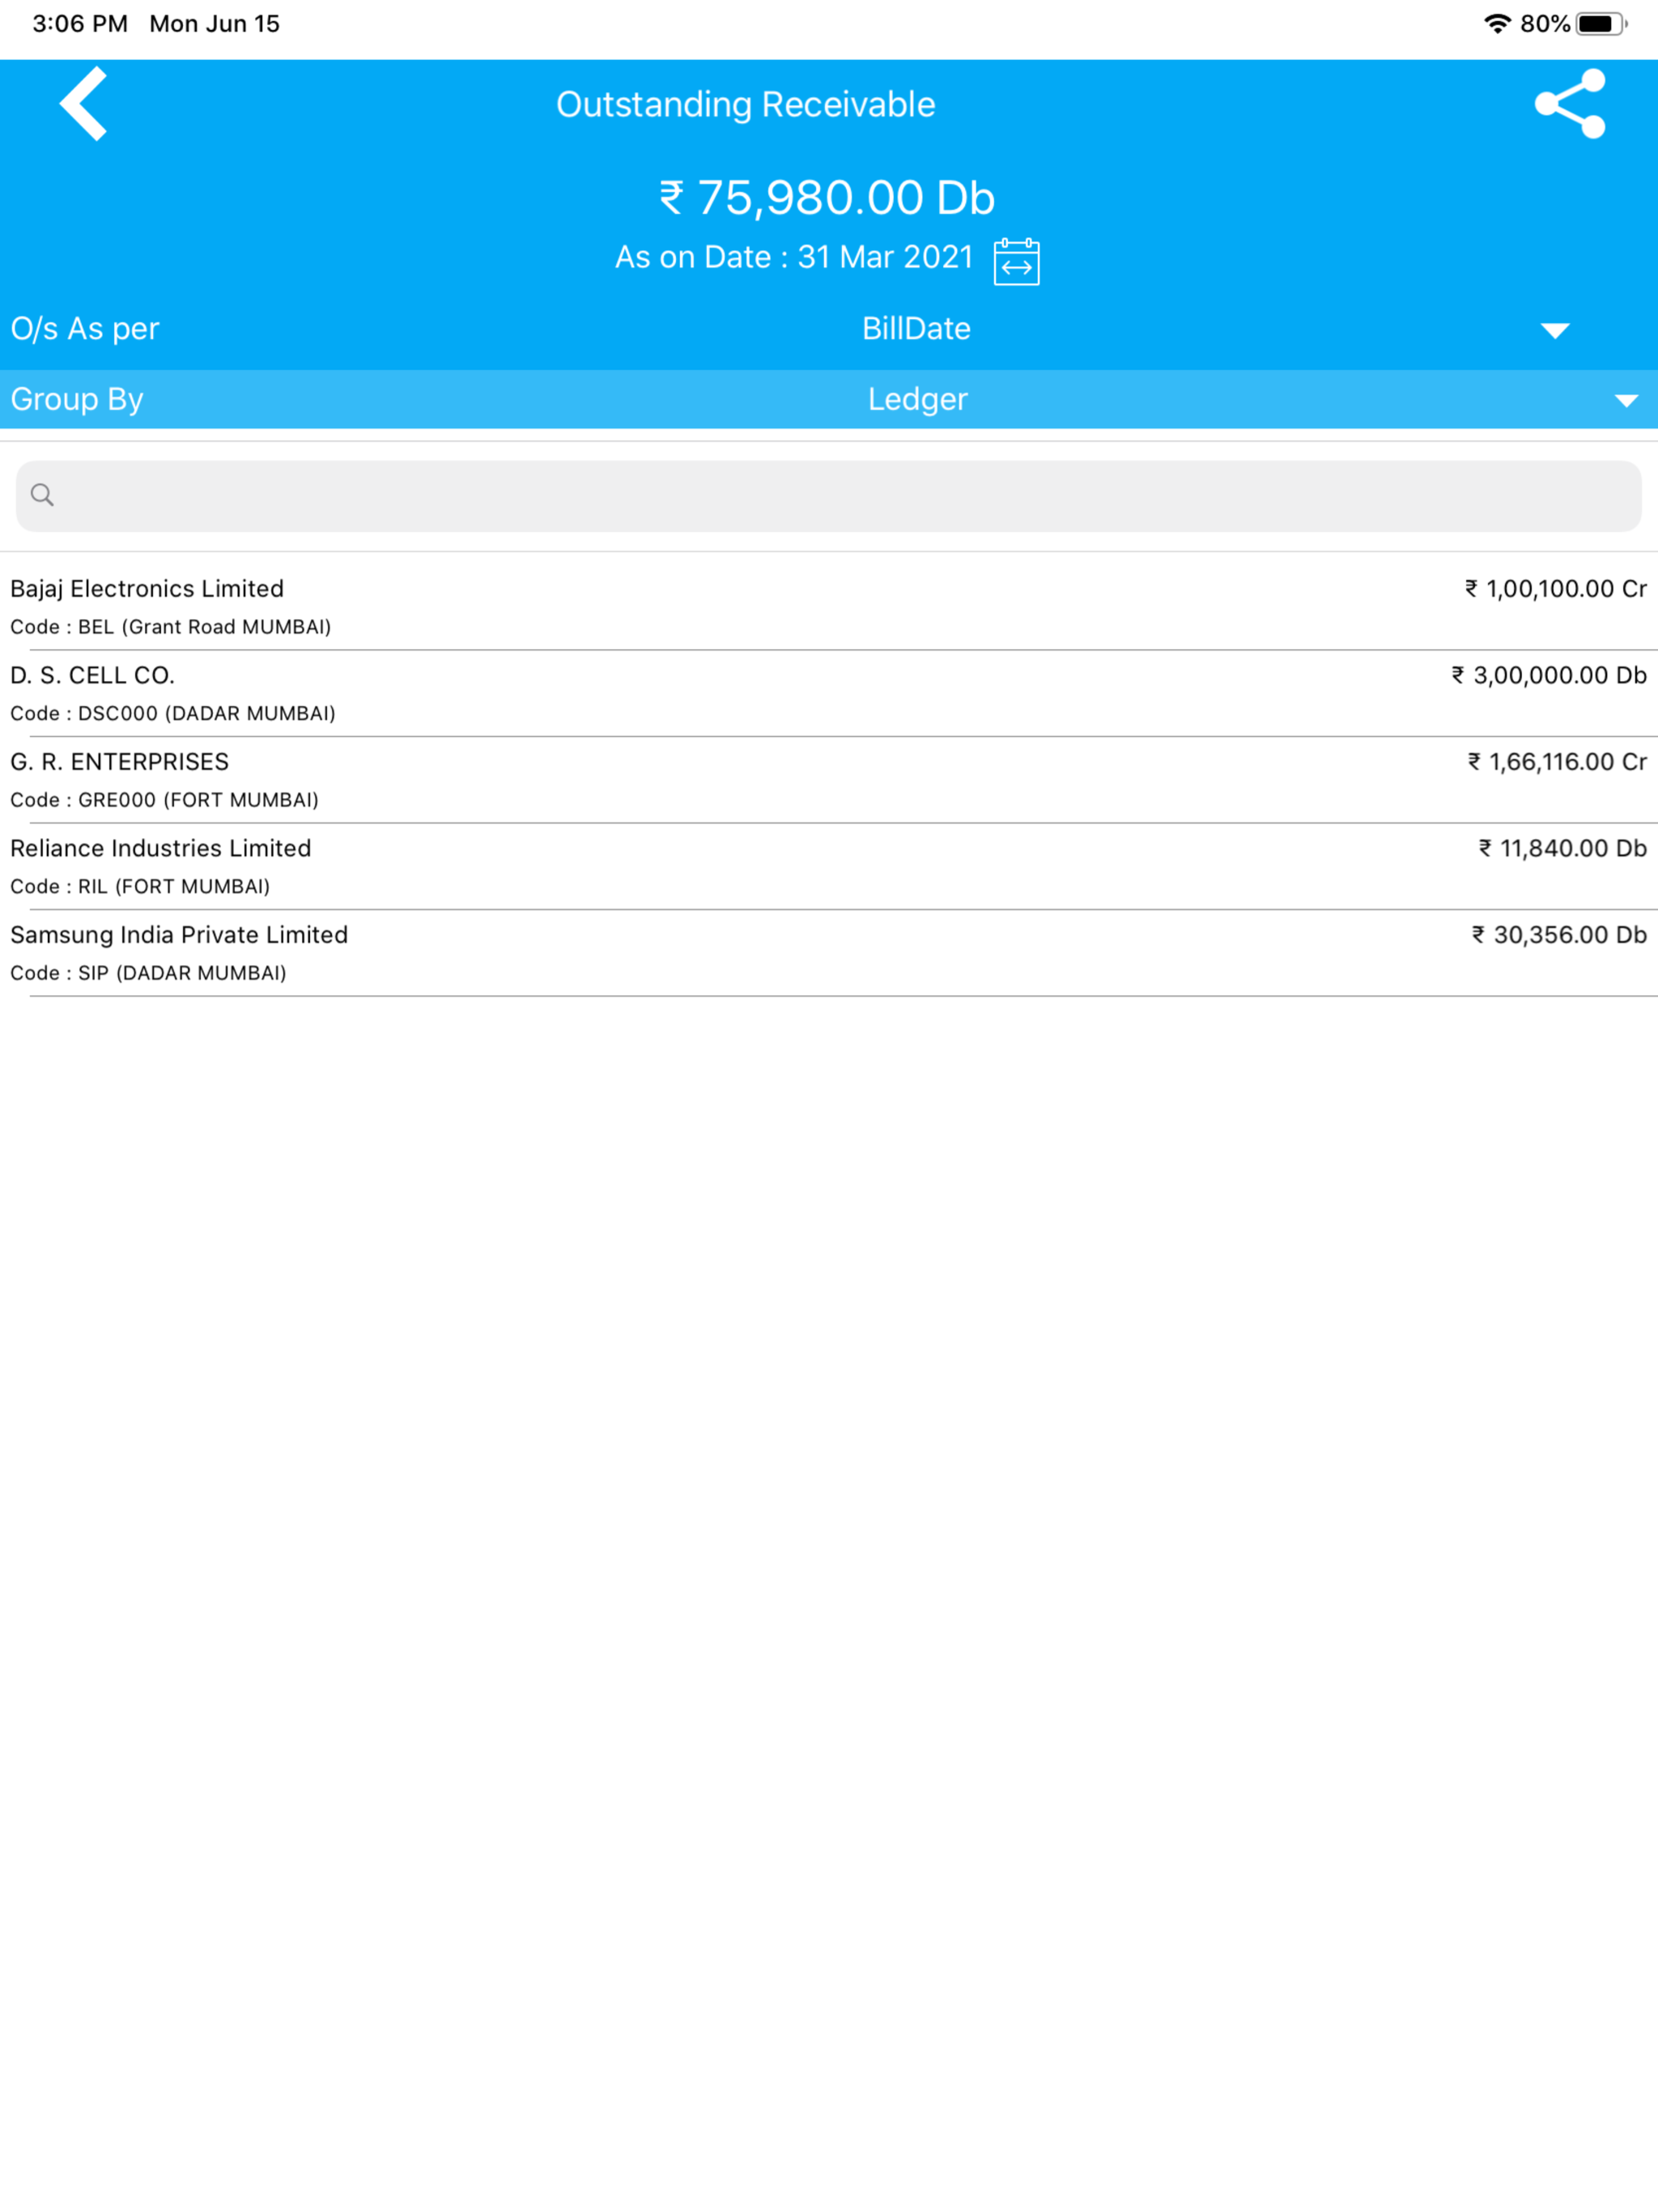Focus the ledger search field
1658x2212 pixels.
829,496
